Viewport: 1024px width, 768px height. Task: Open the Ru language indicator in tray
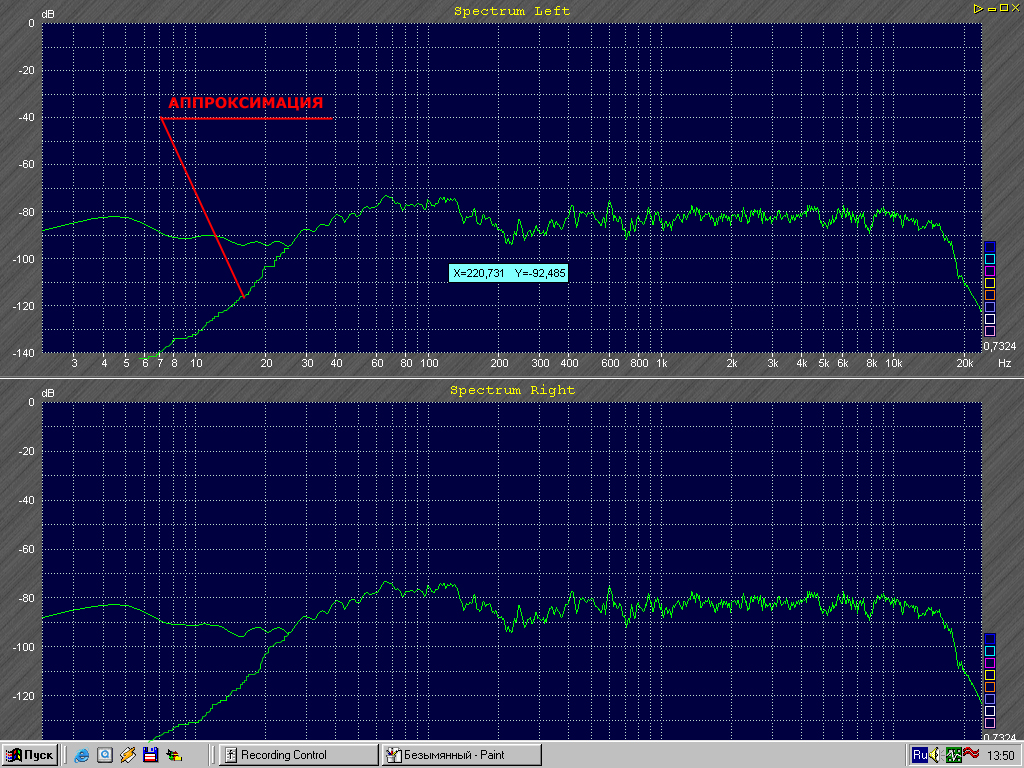click(919, 755)
